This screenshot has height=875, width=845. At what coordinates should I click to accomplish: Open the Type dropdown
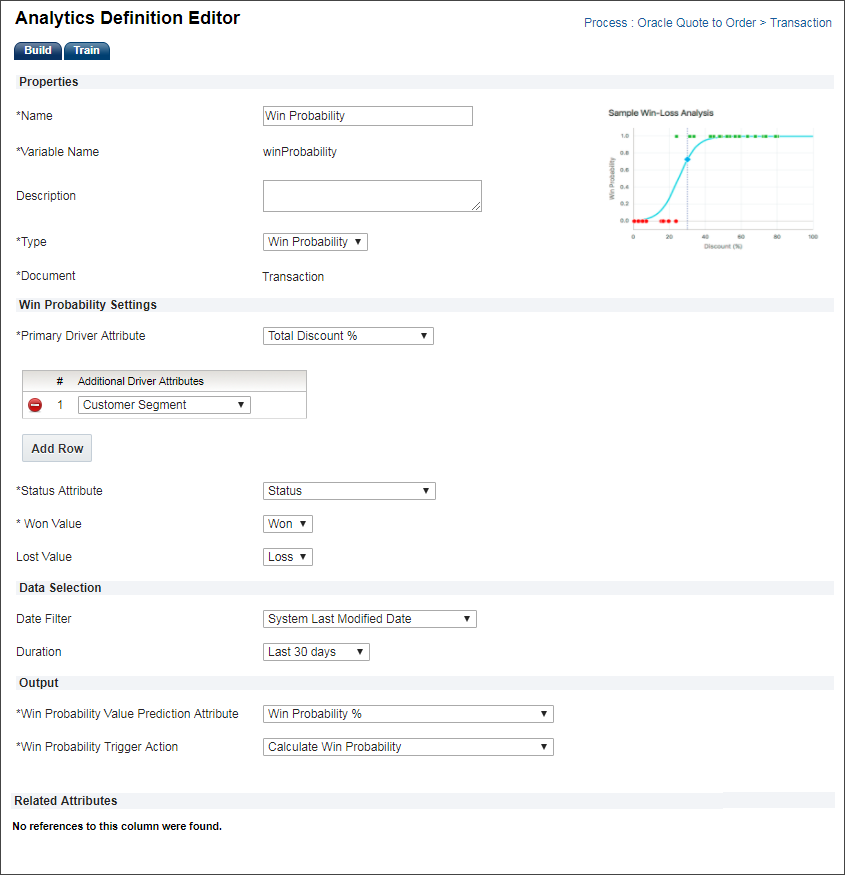coord(315,242)
